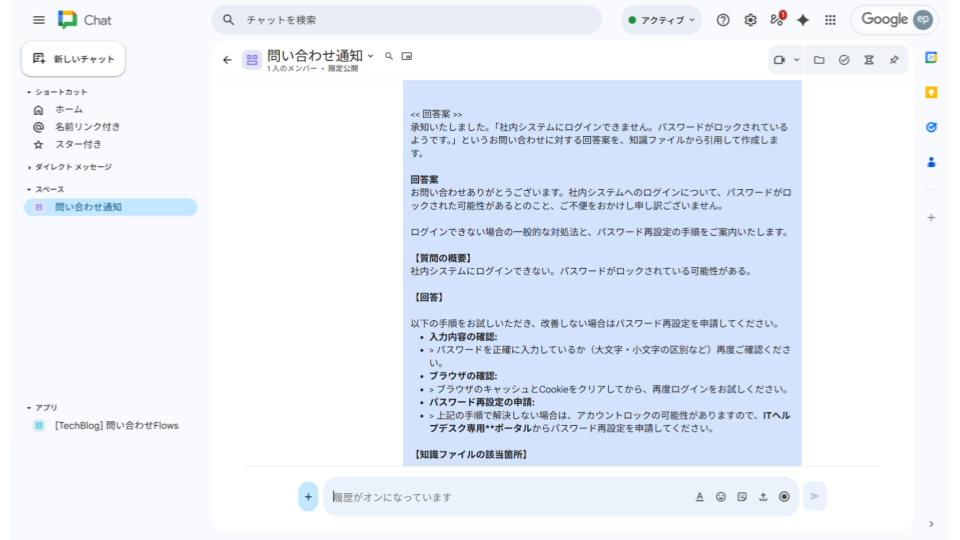Click the 1人のメンバー member count text
Screen dimensions: 960x540
pos(291,69)
